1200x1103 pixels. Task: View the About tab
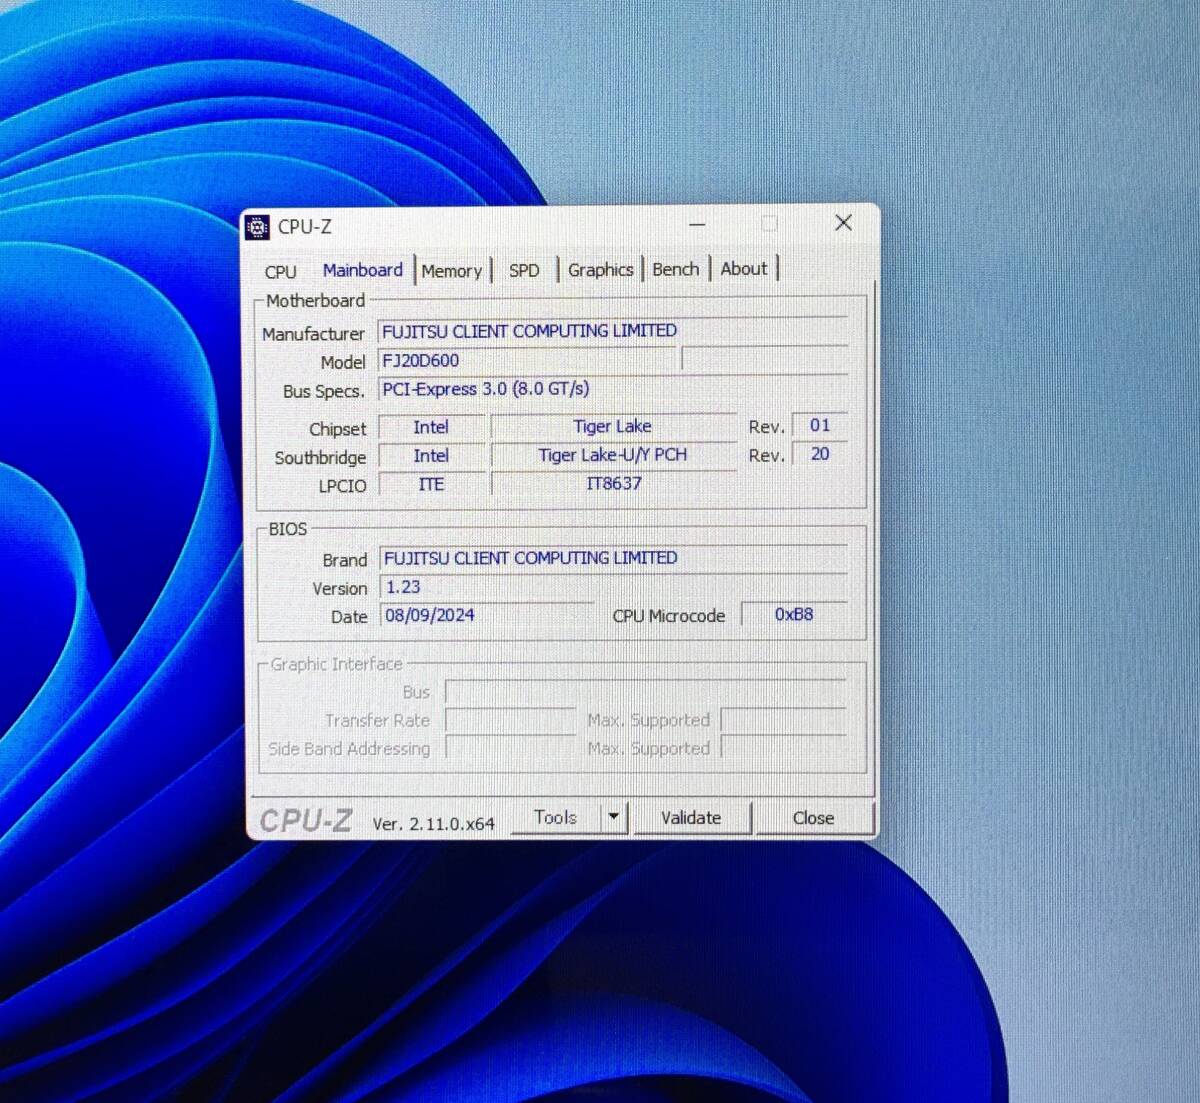(744, 269)
